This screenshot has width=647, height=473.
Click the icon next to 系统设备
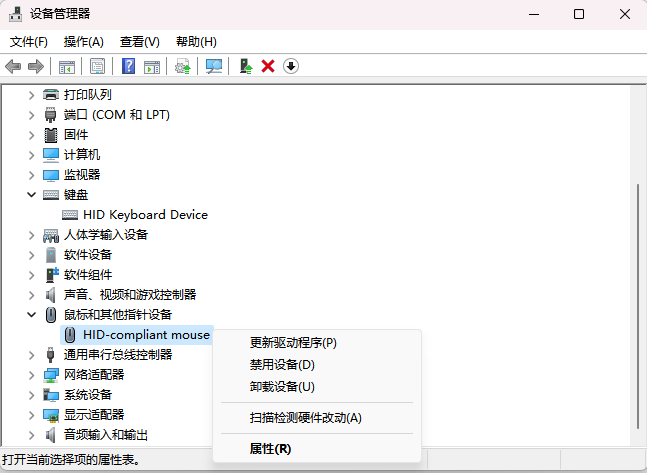tap(51, 395)
